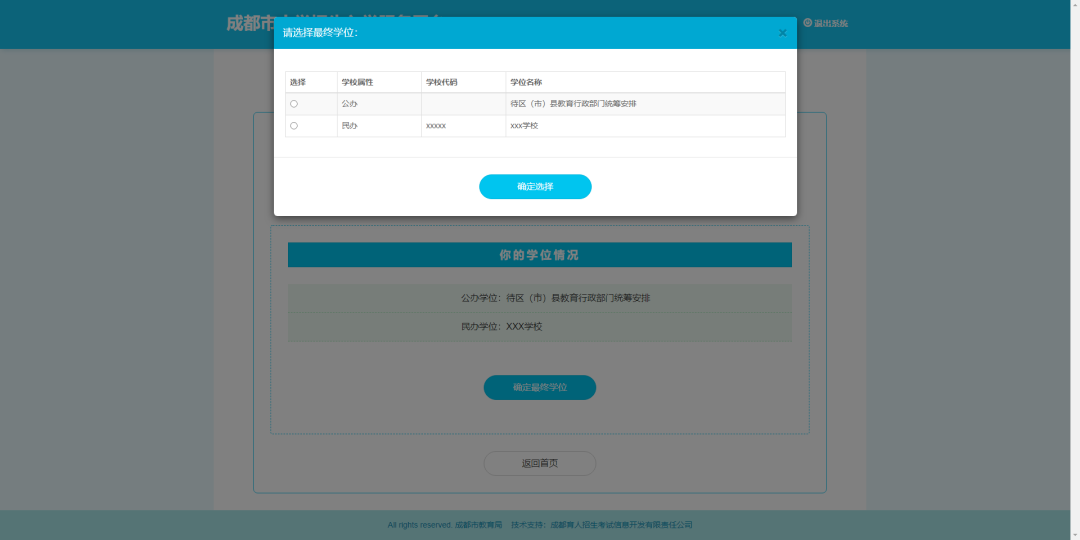Click 待区（市）县教育行政部门统筹安排 in the dialog table
This screenshot has height=540, width=1080.
(573, 104)
